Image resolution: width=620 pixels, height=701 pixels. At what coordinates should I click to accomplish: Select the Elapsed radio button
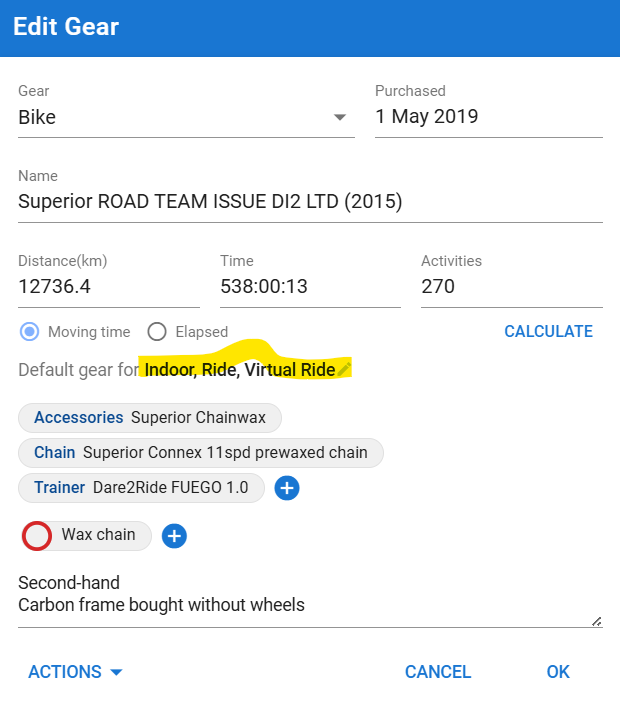(157, 332)
